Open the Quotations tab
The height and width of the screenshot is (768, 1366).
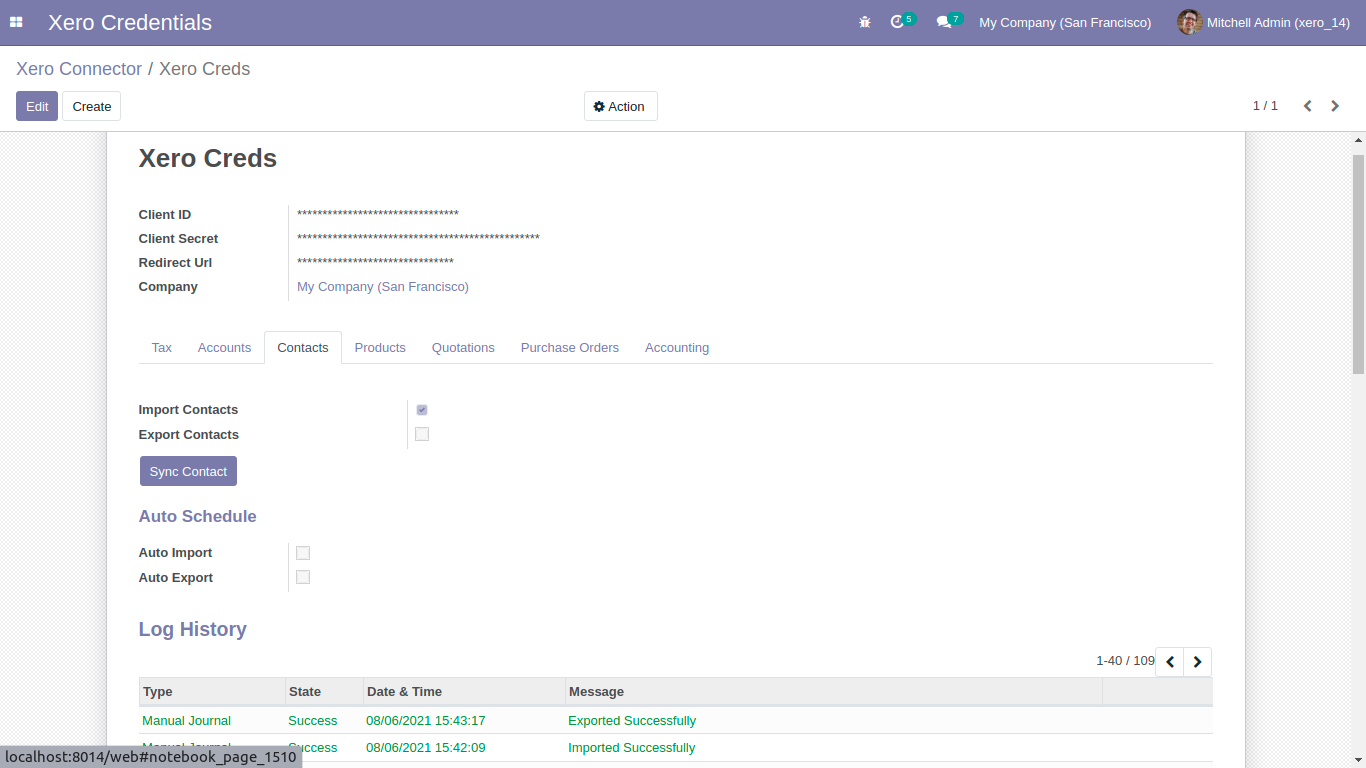click(x=463, y=348)
